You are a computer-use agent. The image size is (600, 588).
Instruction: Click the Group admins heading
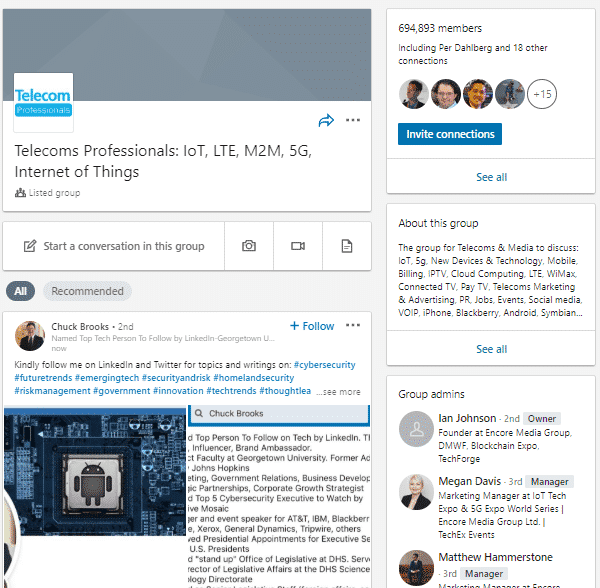(x=431, y=394)
